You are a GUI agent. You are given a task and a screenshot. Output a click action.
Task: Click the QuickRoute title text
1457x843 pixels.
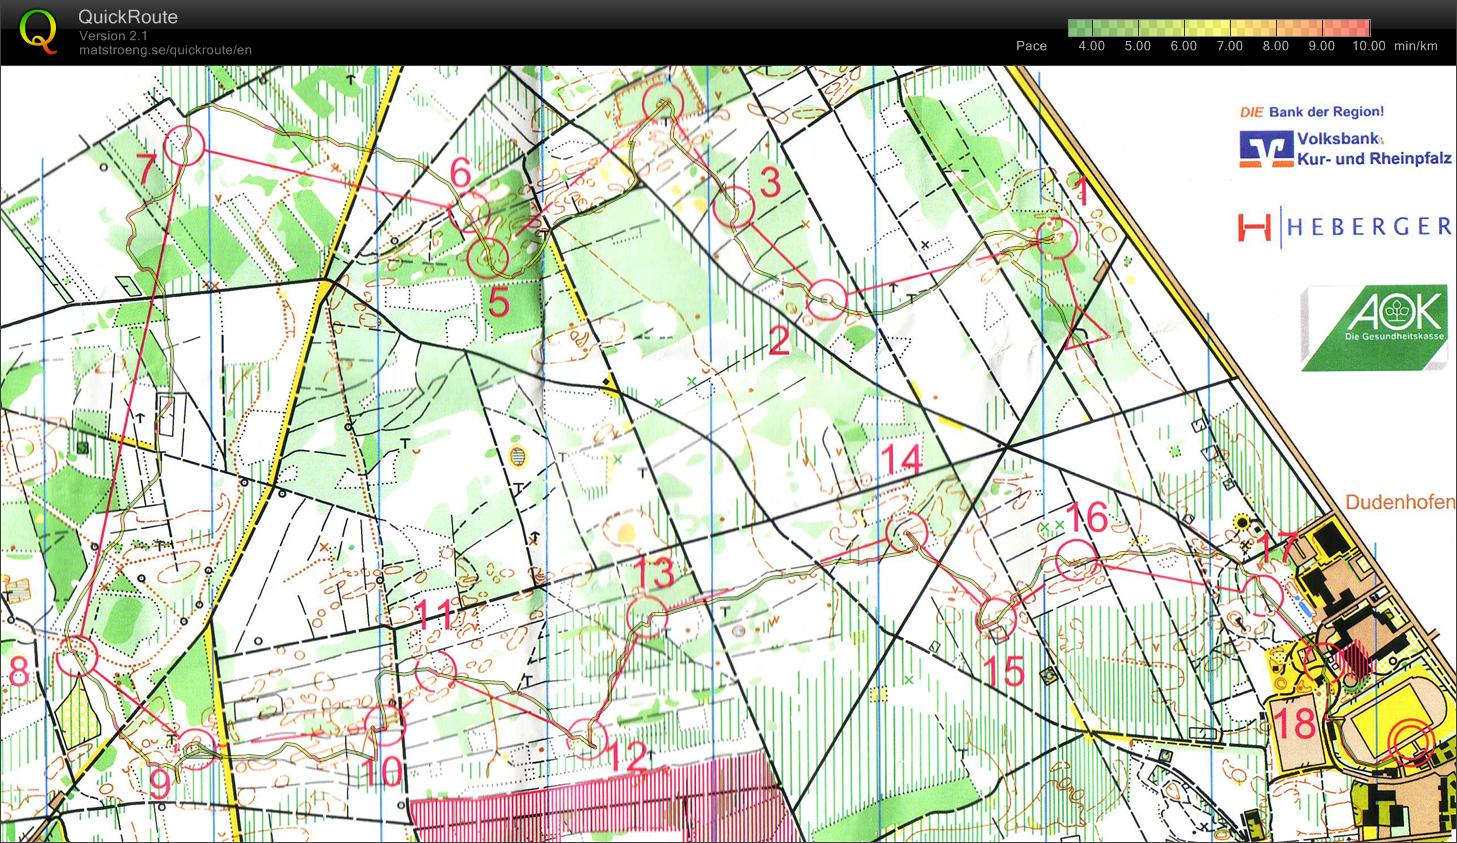click(128, 17)
